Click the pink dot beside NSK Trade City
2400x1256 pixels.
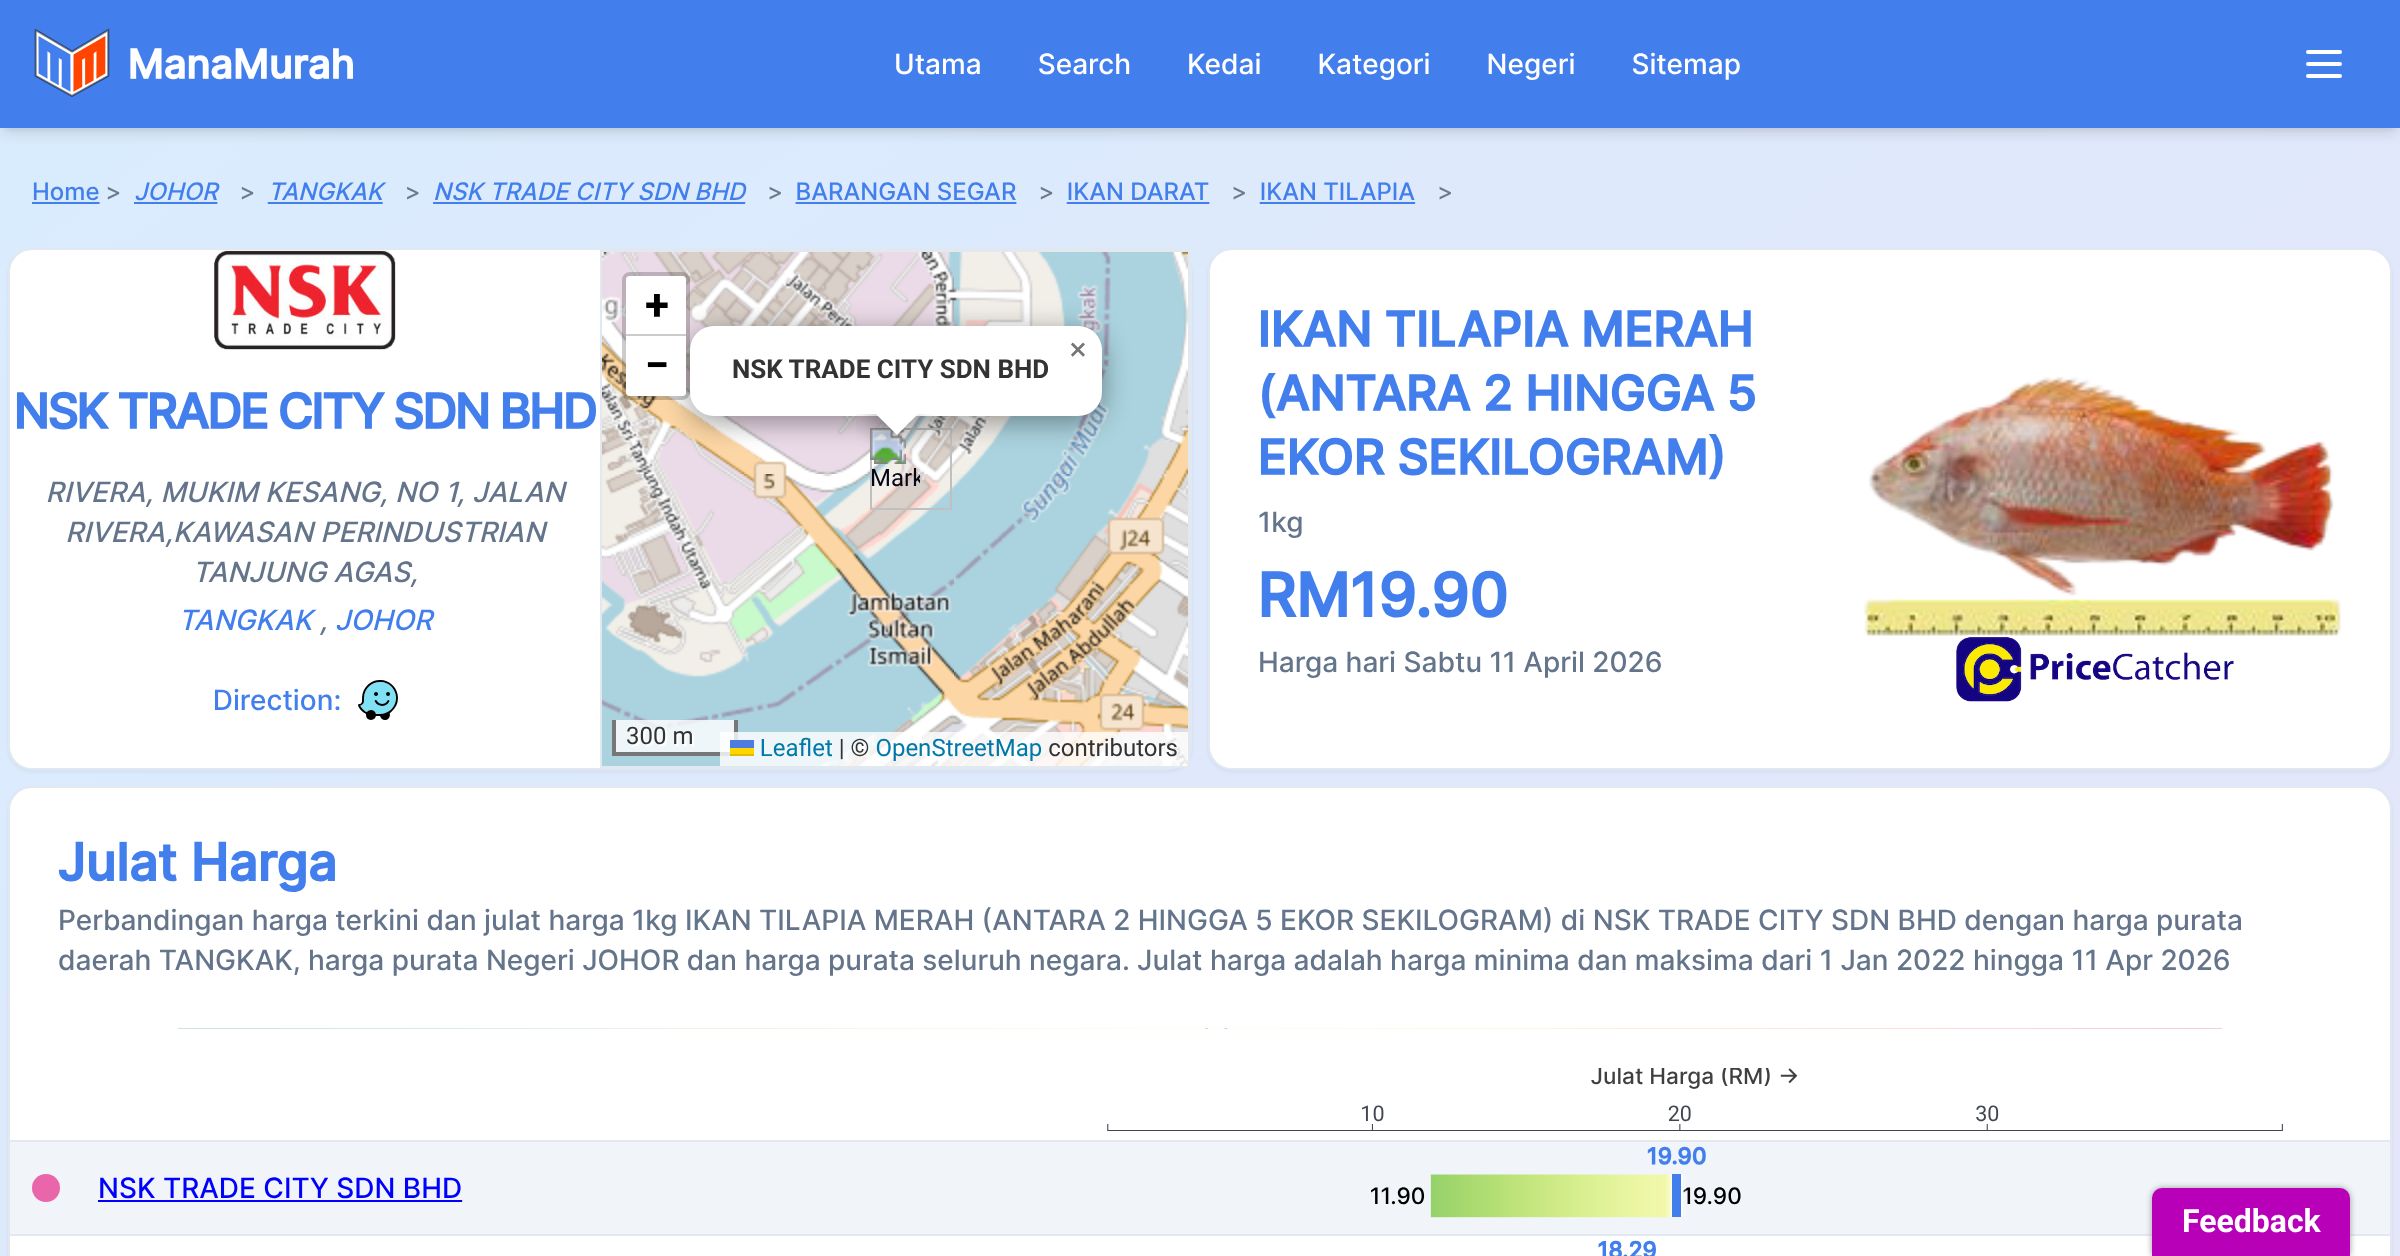46,1188
